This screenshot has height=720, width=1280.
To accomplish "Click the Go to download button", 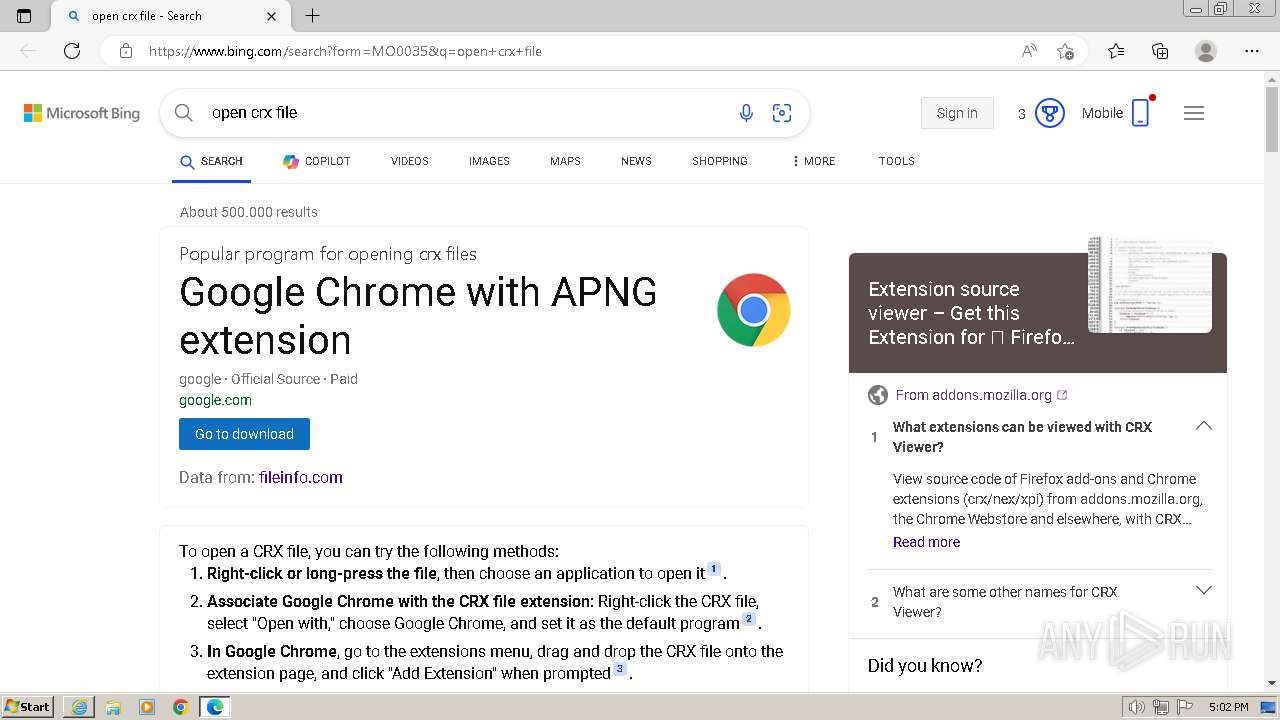I will (244, 434).
